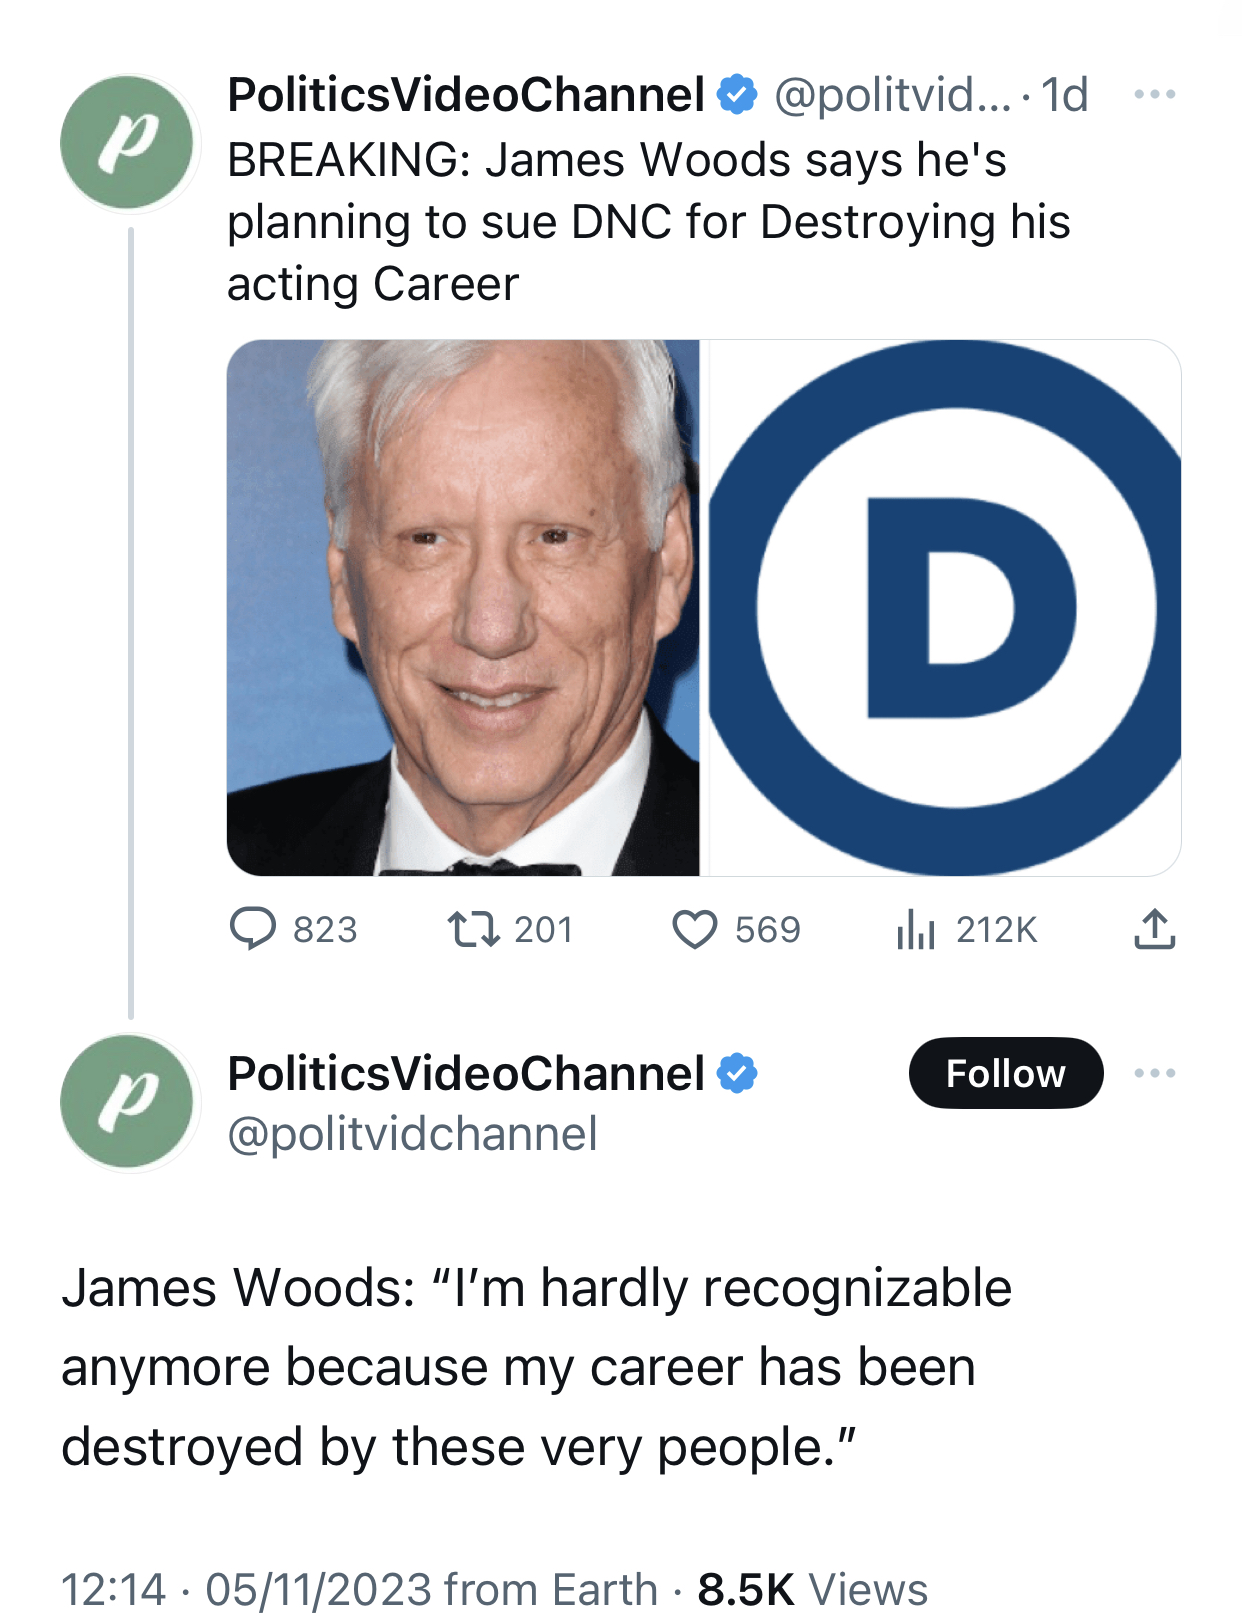The width and height of the screenshot is (1242, 1619).
Task: Open view analytics bar chart icon
Action: click(x=915, y=929)
